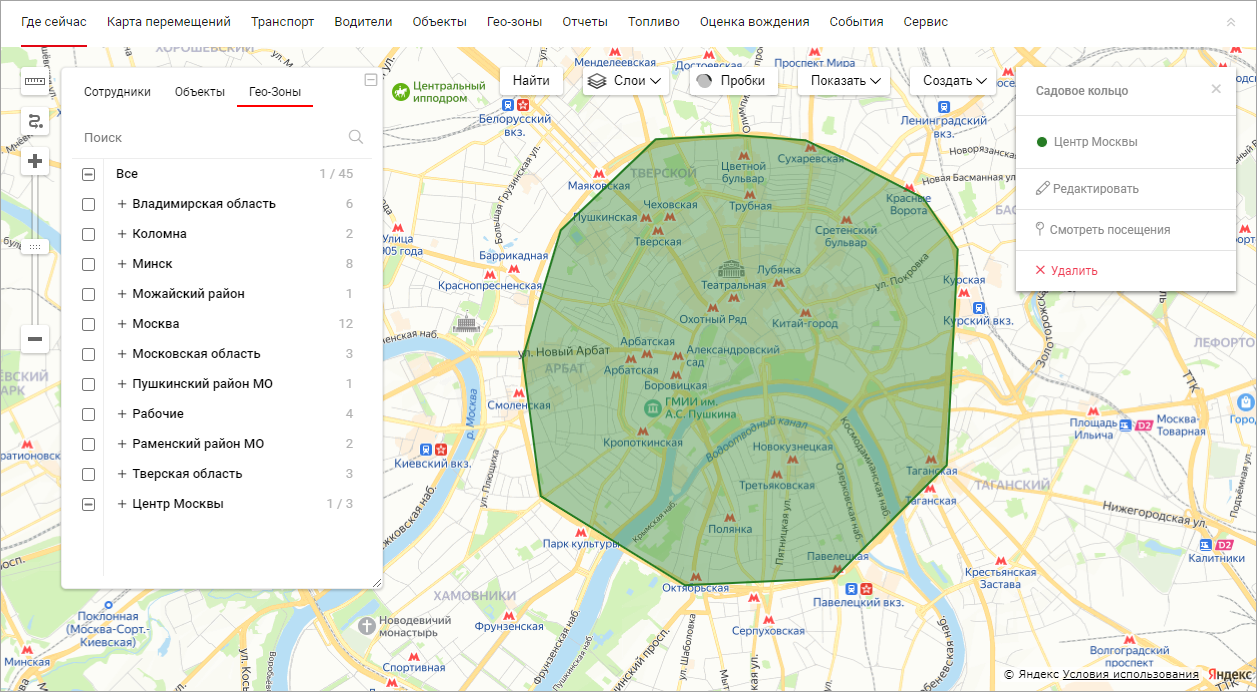Click the zoom slider handle
Viewport: 1257px width, 692px height.
coord(35,246)
